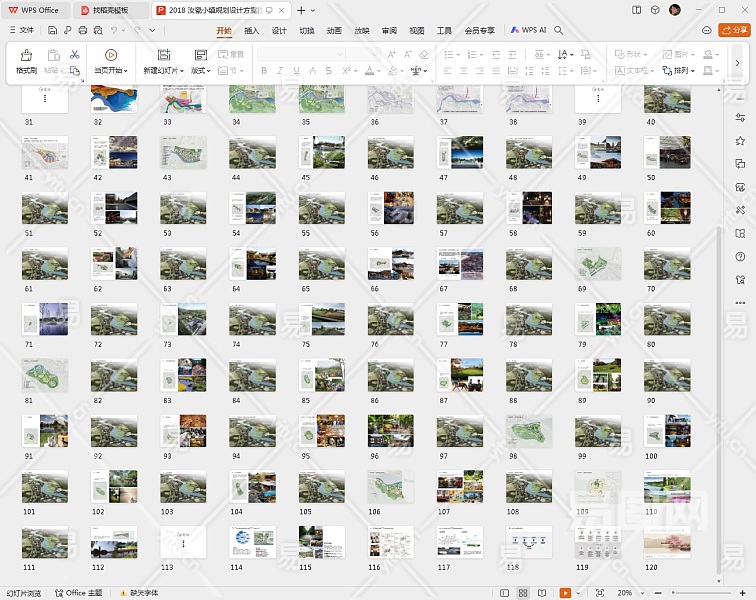
Task: Click the orange slideshow play button
Action: 566,593
